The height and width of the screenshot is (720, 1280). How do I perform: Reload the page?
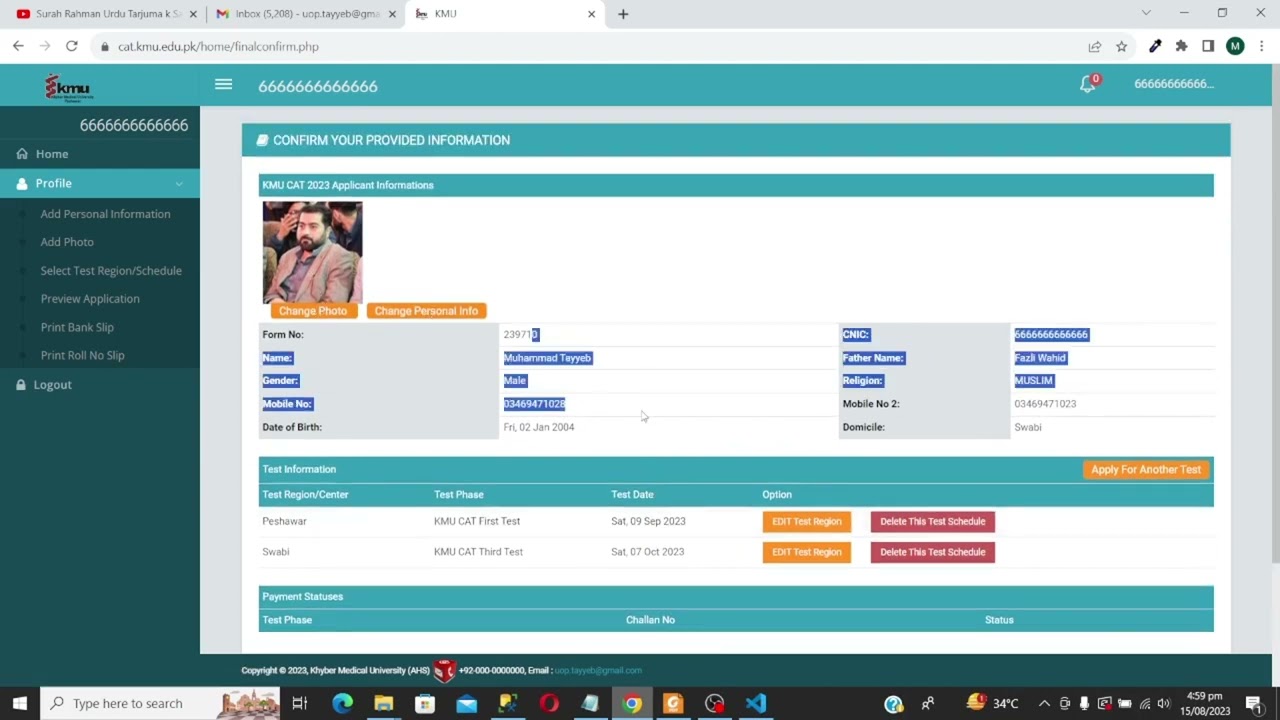pyautogui.click(x=72, y=46)
